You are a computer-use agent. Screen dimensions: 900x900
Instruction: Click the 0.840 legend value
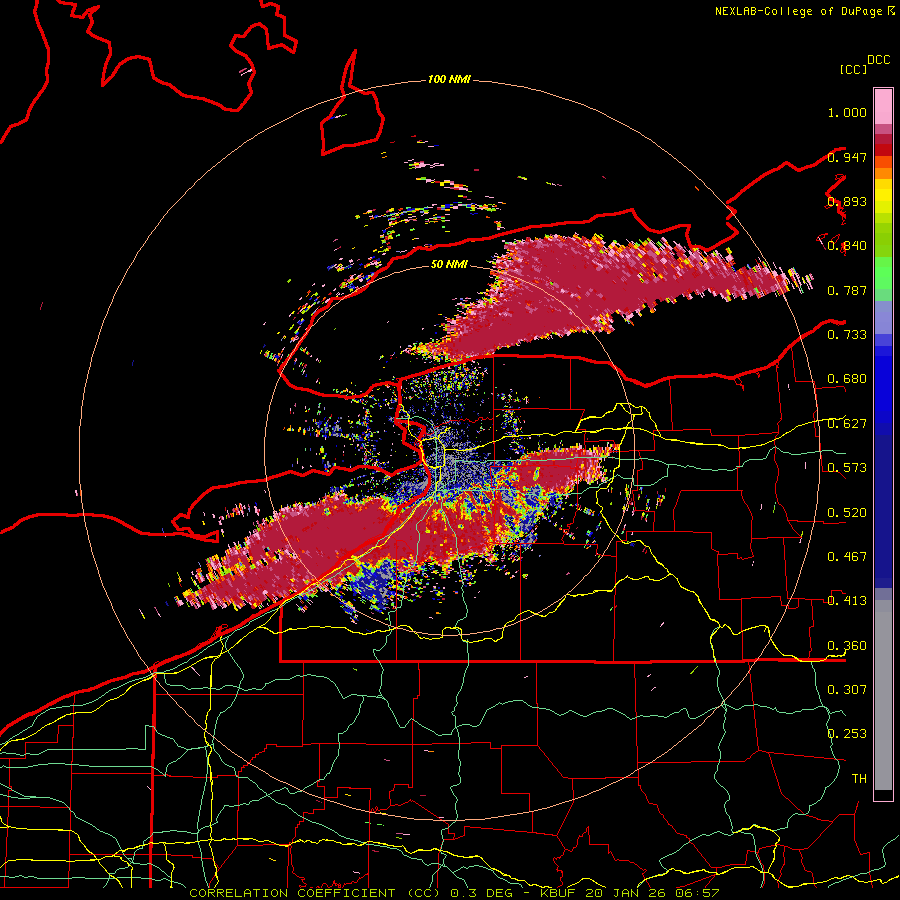847,246
